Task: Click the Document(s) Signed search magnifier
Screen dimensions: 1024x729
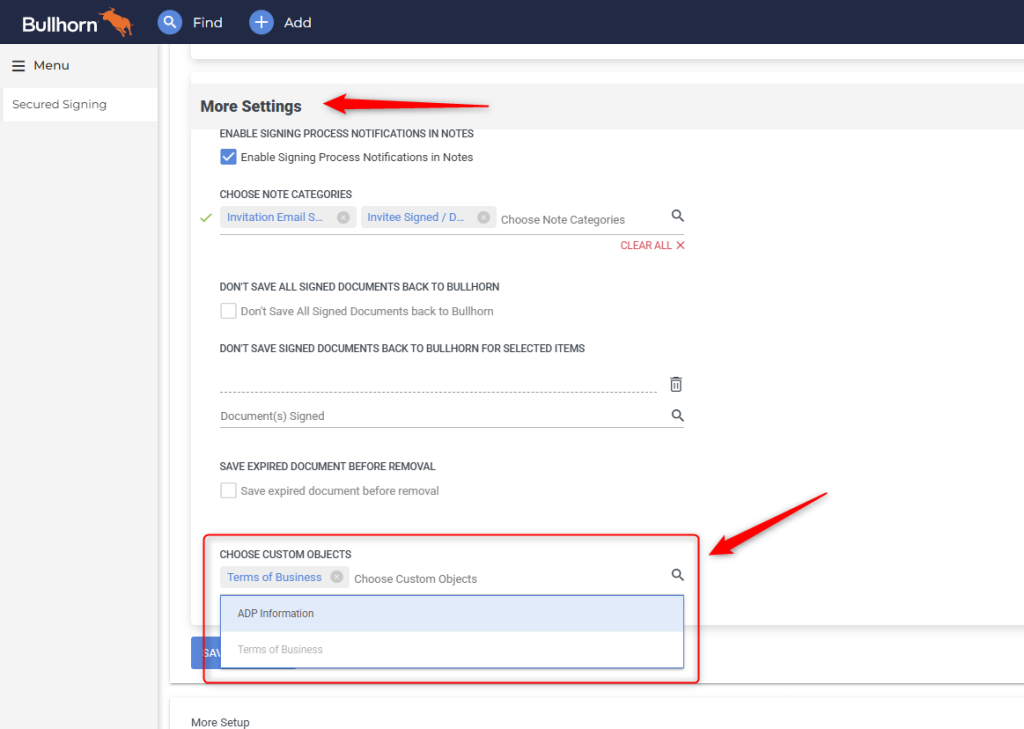Action: (678, 415)
